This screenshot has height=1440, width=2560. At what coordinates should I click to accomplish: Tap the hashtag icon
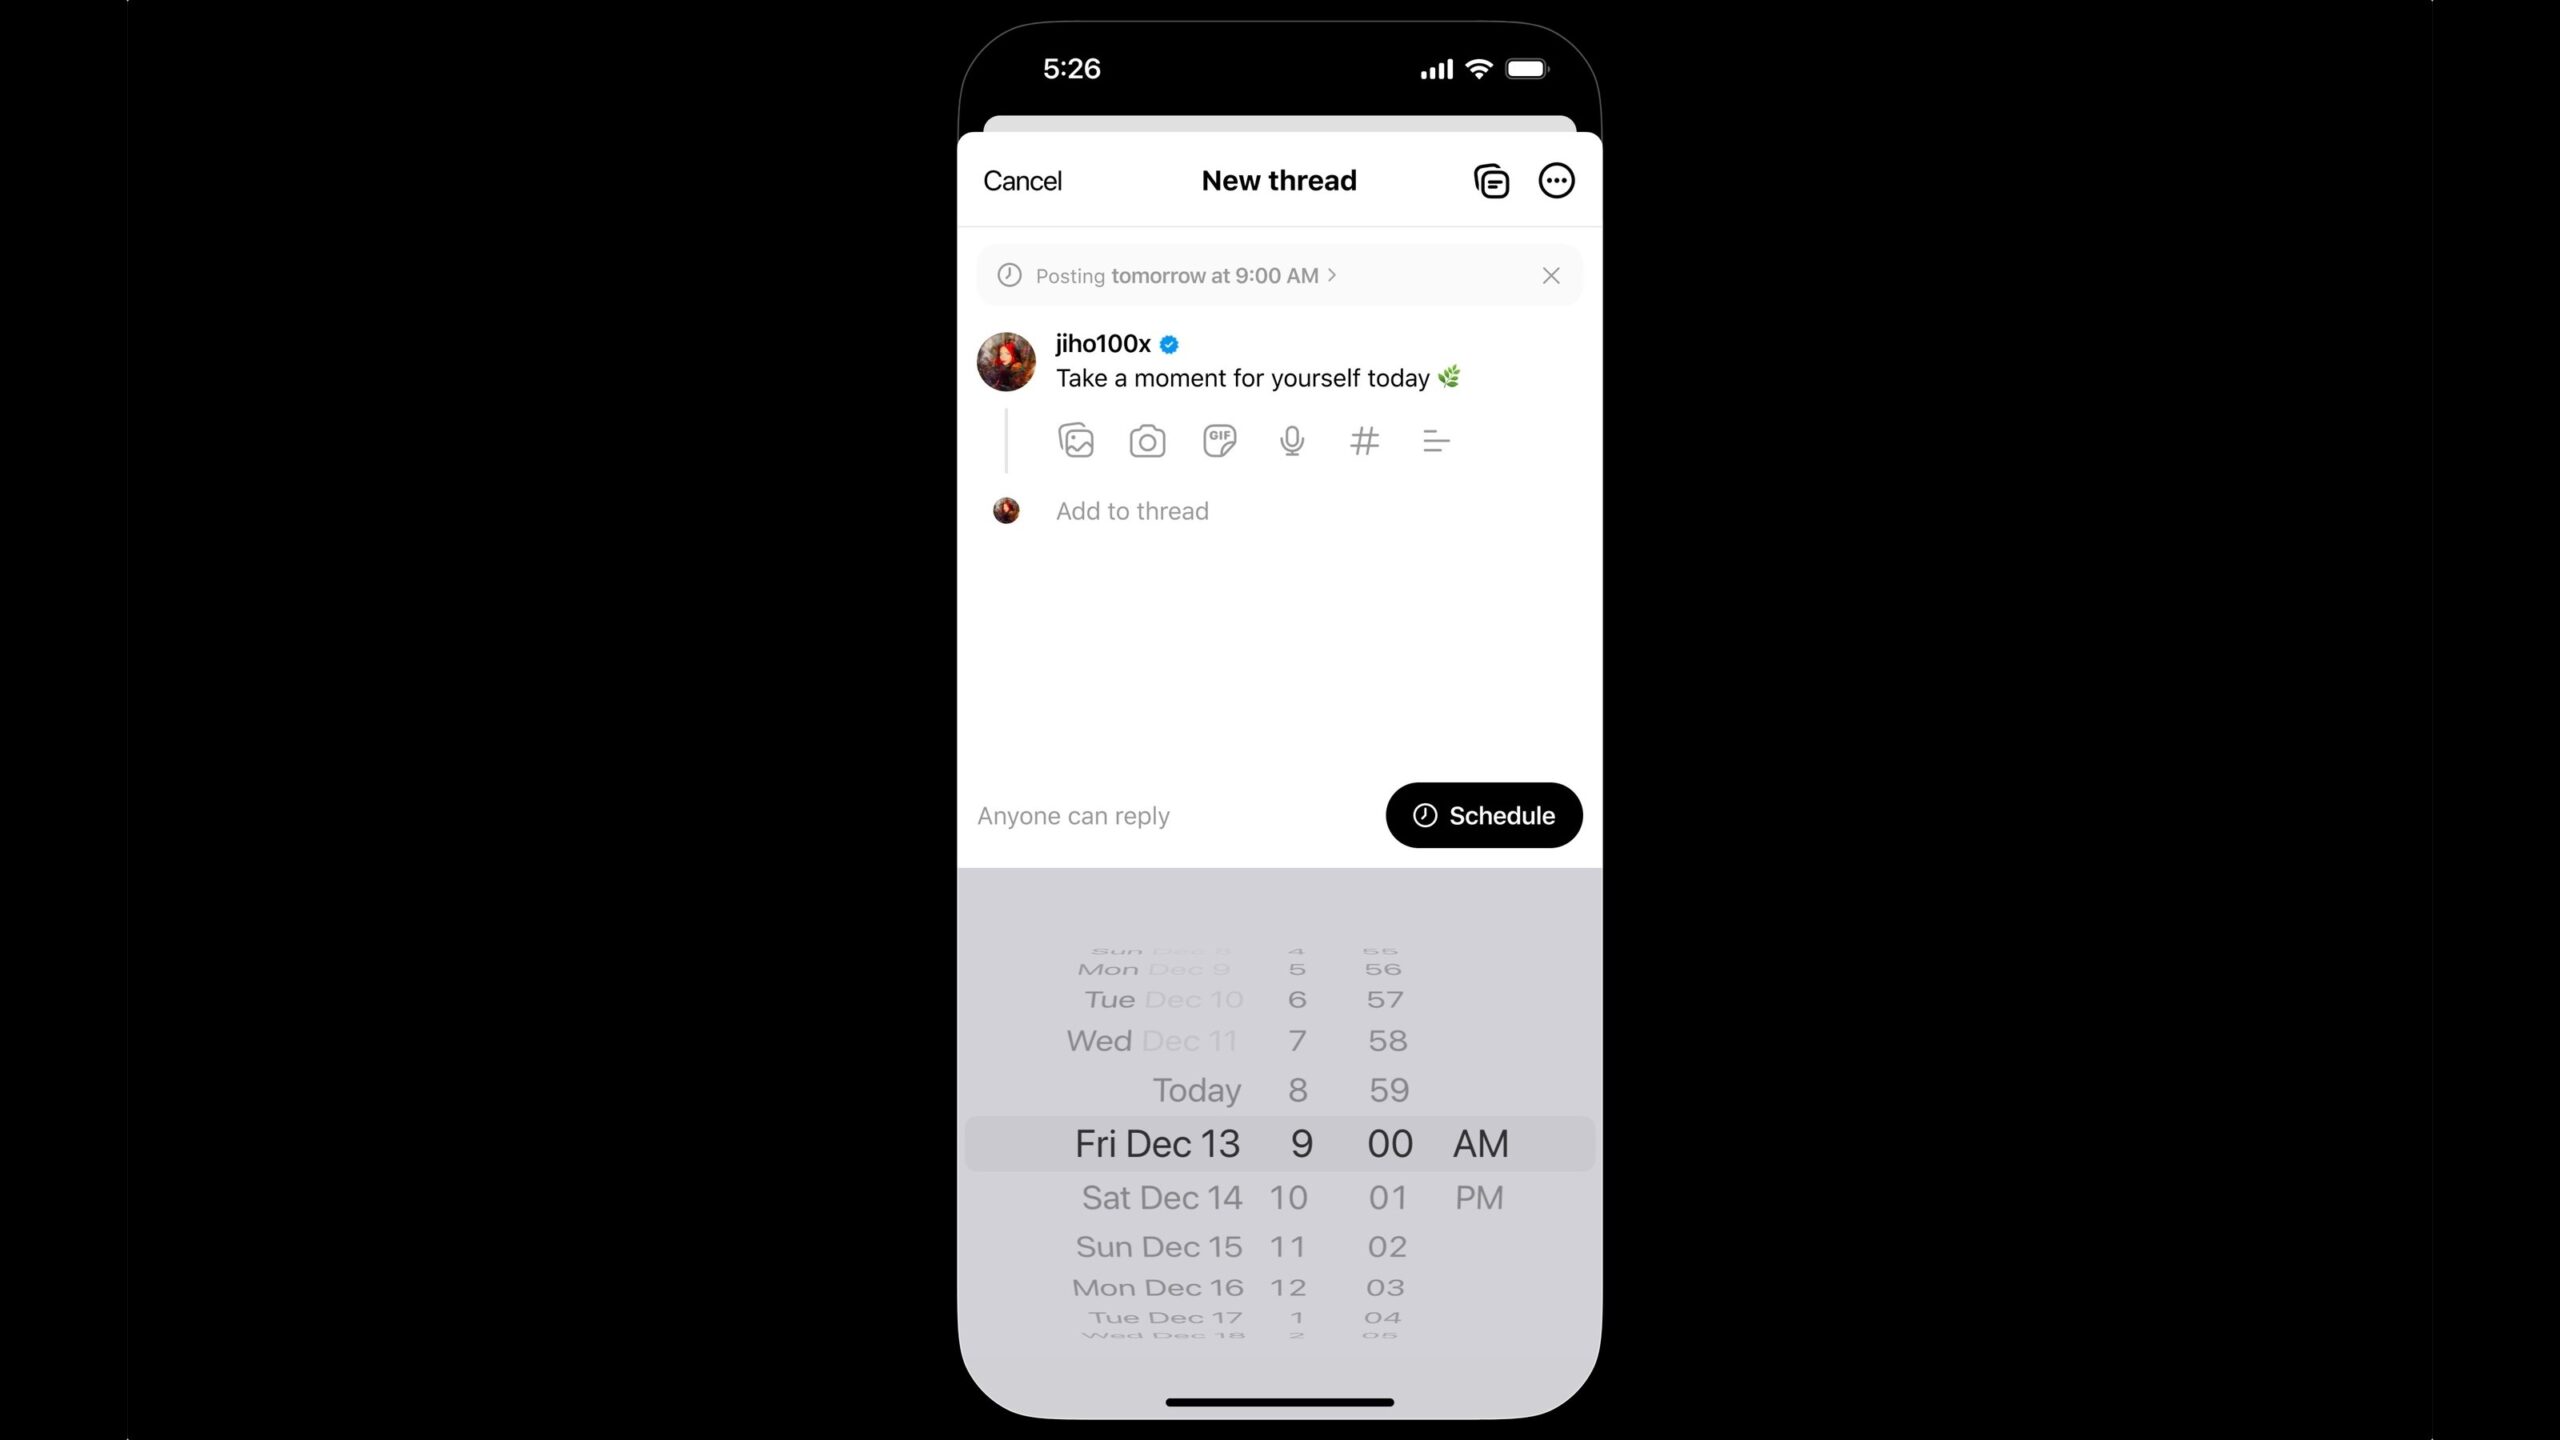tap(1364, 441)
